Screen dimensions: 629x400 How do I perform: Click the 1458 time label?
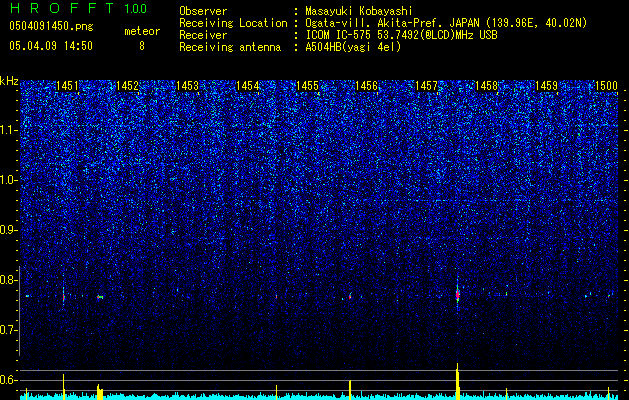(x=487, y=85)
